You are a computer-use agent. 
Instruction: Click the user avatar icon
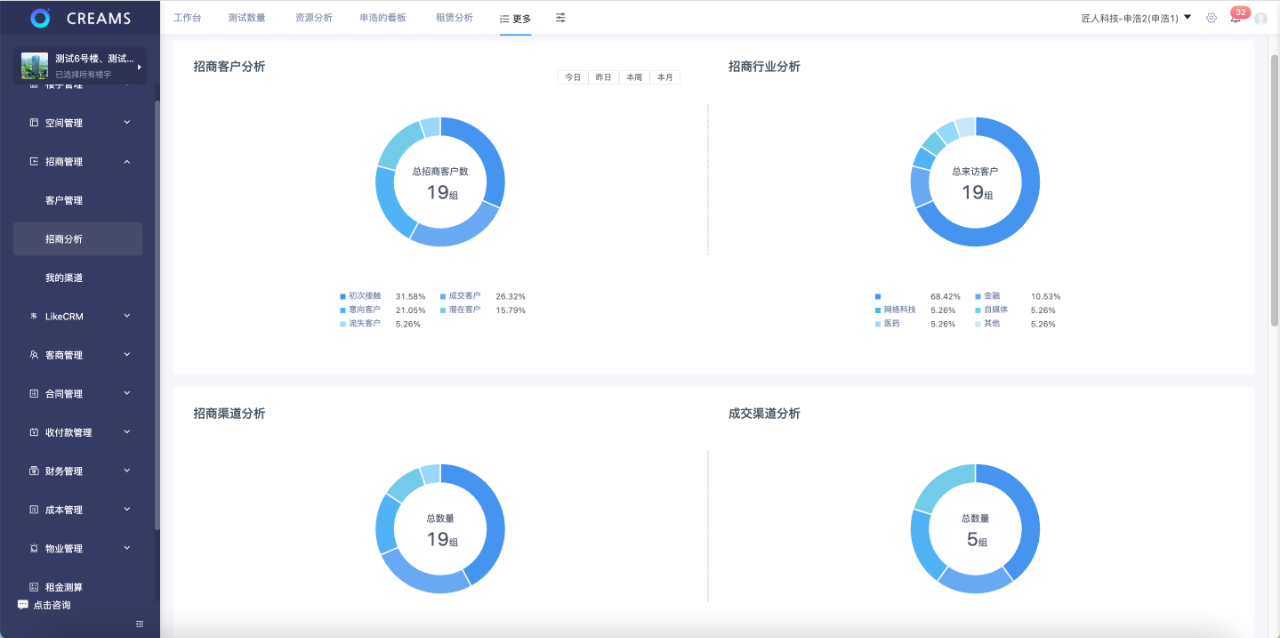point(1260,18)
